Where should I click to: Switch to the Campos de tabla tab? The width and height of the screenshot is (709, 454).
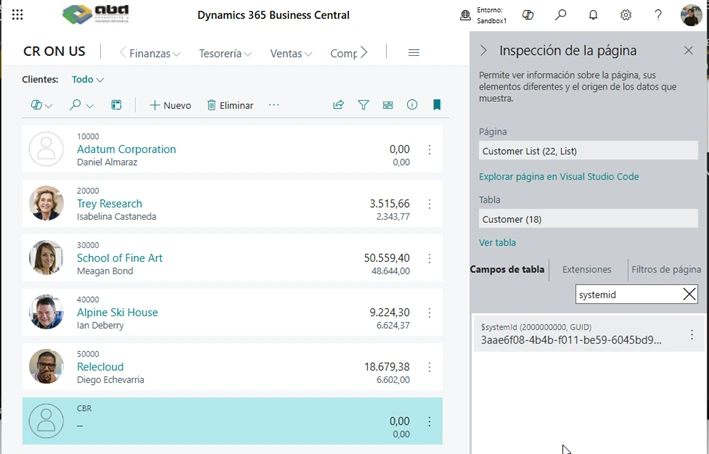point(507,270)
